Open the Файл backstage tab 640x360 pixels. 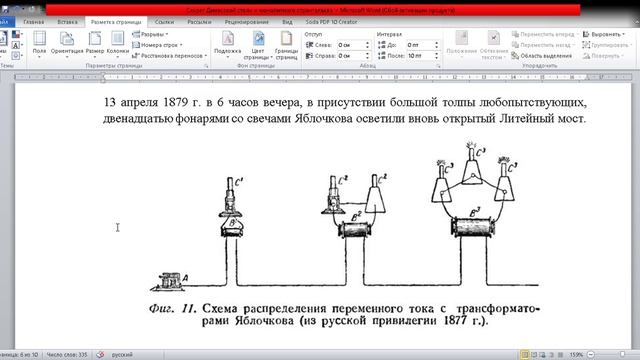(6, 22)
